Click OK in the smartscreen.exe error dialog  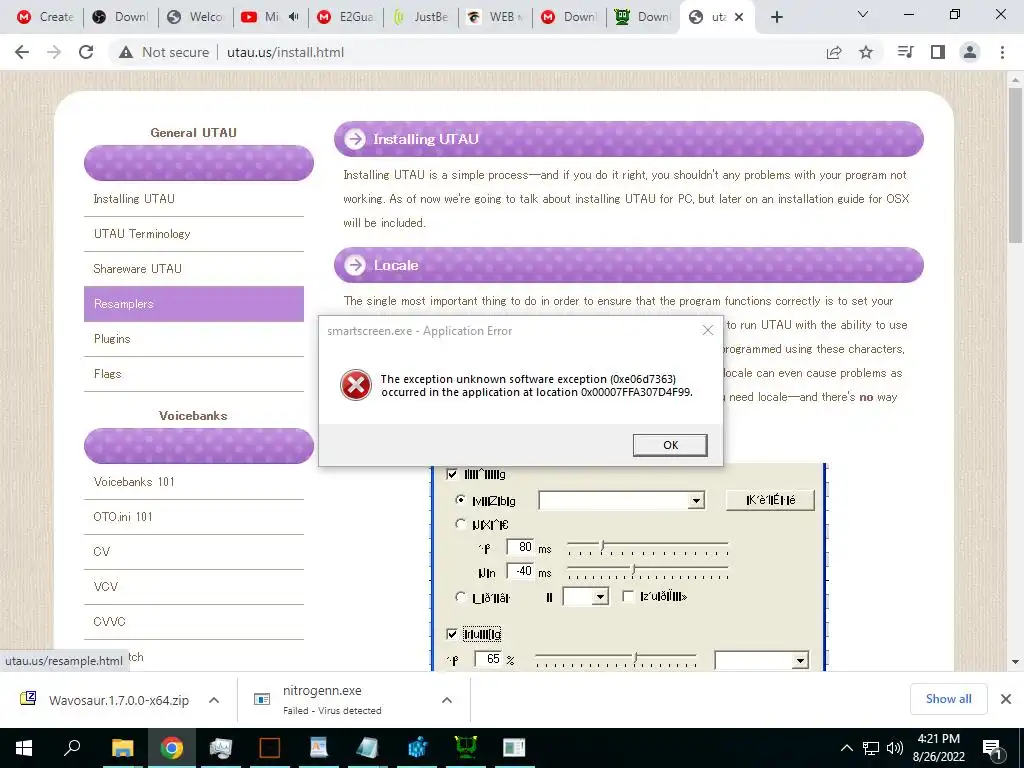click(670, 445)
